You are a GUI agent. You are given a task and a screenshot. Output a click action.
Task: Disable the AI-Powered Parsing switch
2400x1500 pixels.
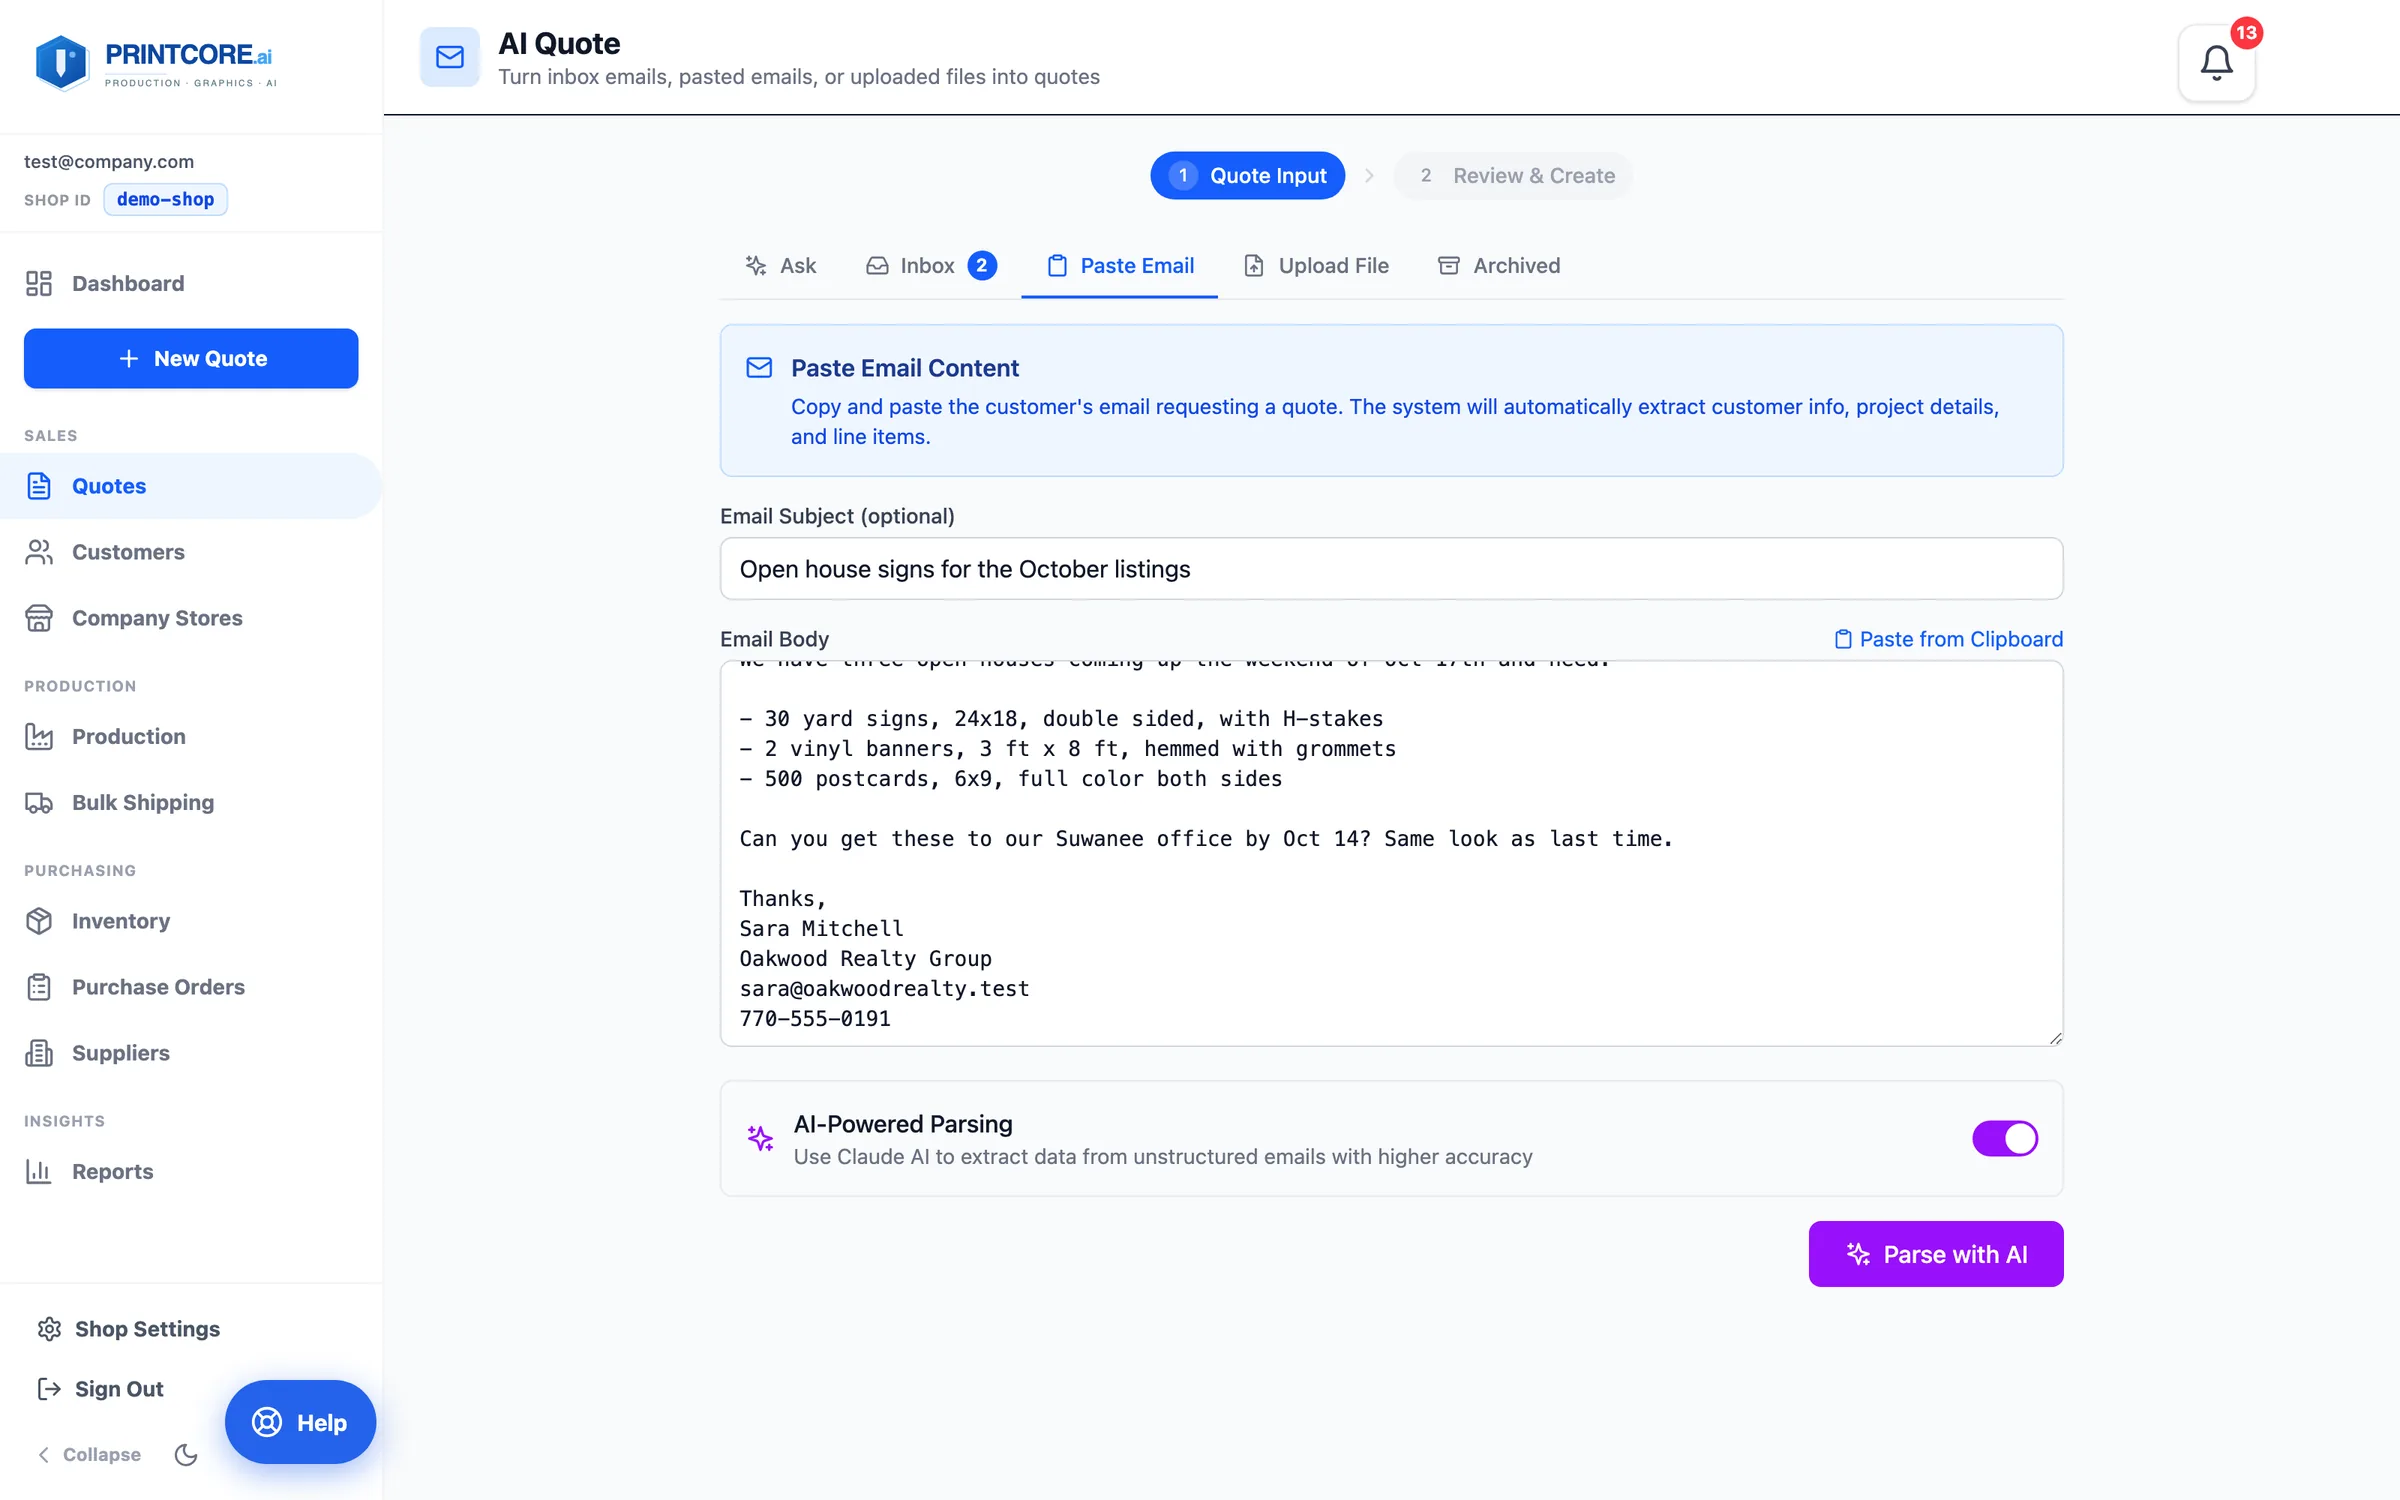(x=2005, y=1138)
